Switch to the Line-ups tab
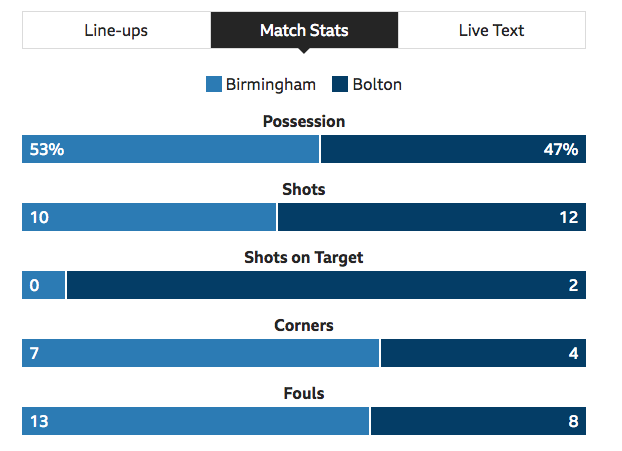 click(116, 30)
